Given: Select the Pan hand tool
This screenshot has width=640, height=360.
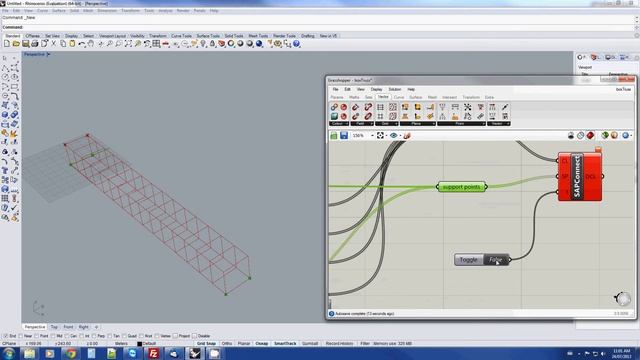Looking at the screenshot, I should click(91, 44).
